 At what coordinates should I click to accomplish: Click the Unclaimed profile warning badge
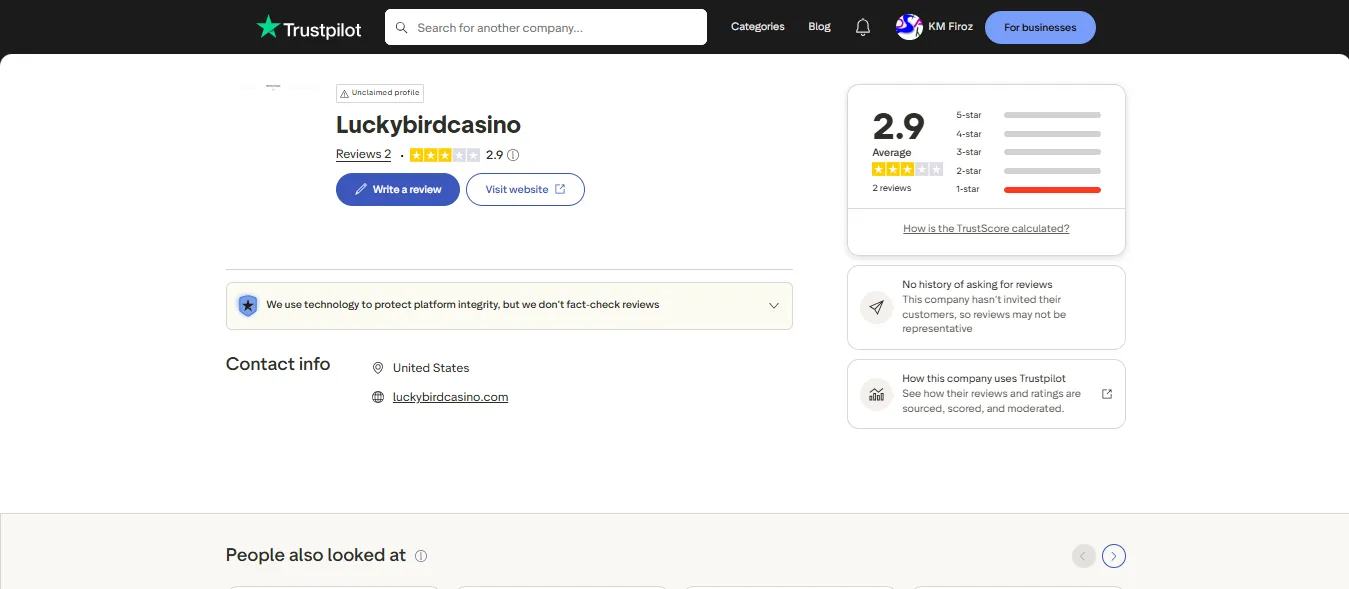pyautogui.click(x=380, y=93)
